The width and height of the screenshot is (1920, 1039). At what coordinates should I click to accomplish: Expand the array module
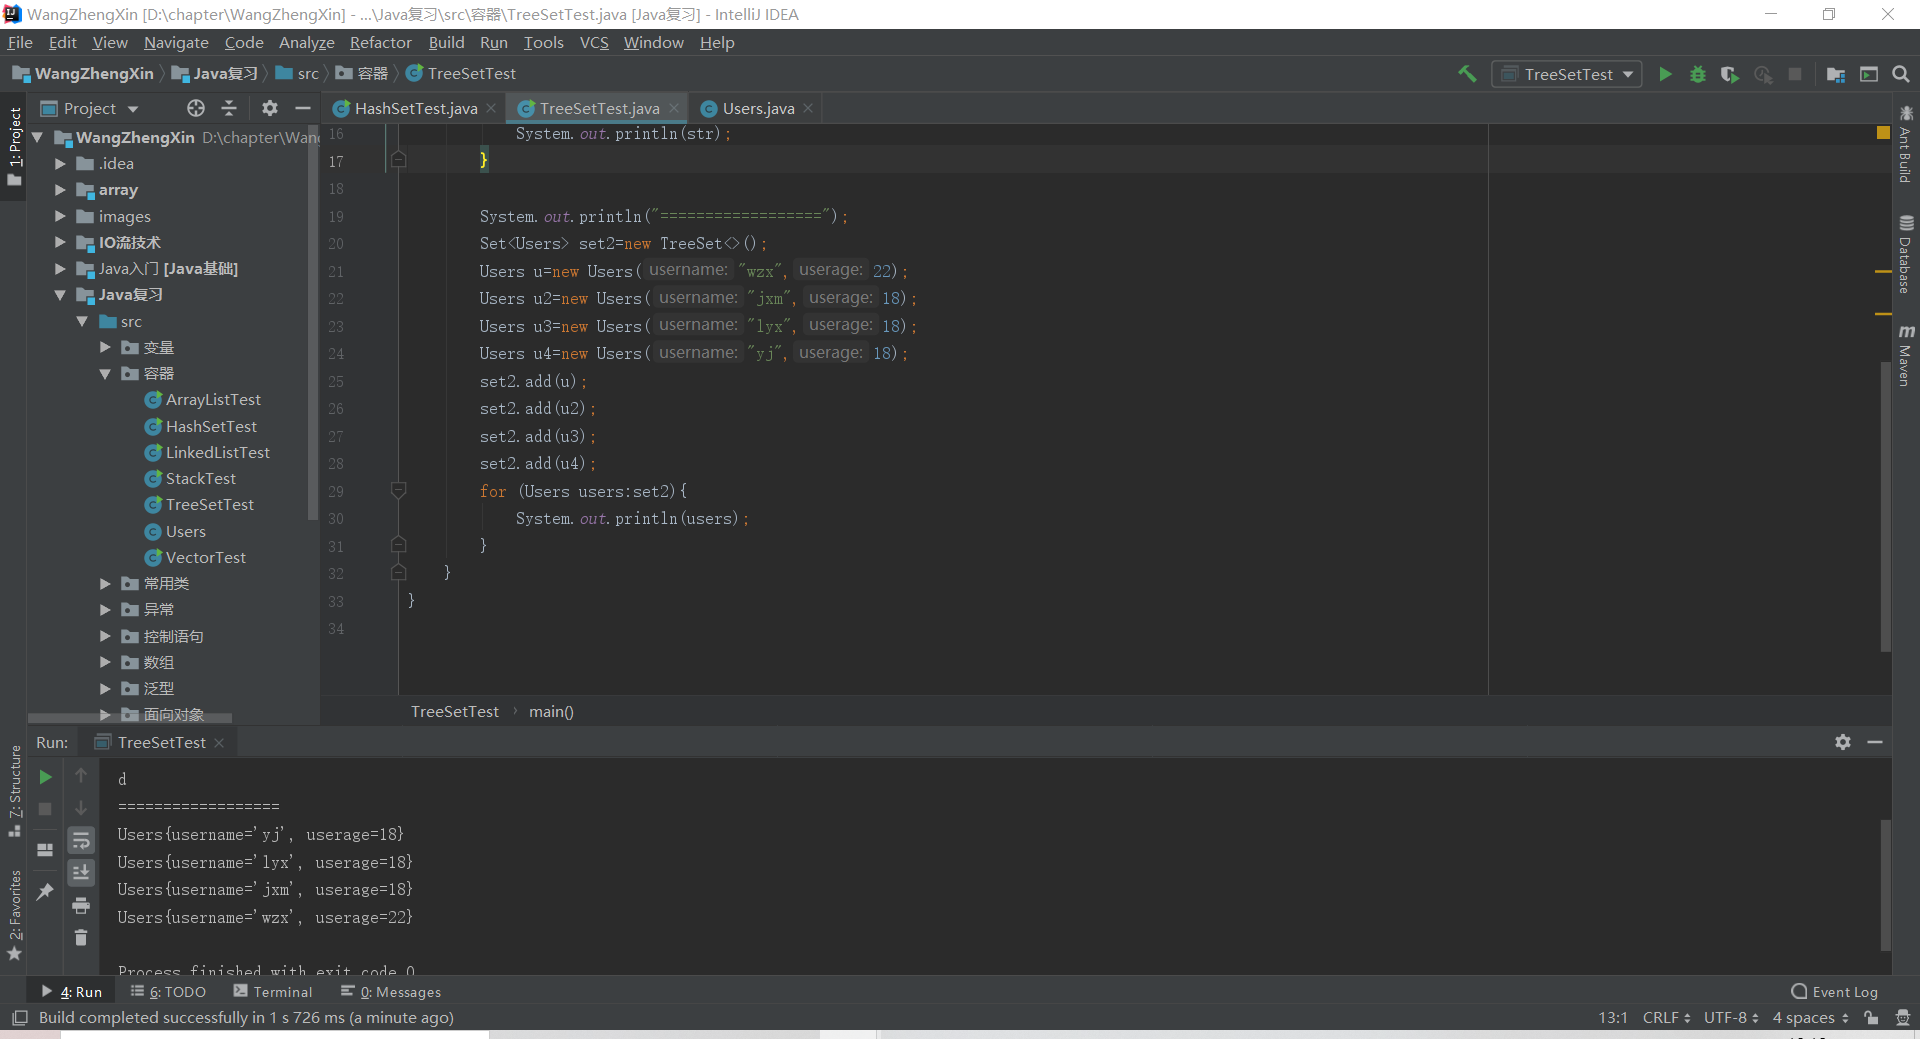click(60, 189)
